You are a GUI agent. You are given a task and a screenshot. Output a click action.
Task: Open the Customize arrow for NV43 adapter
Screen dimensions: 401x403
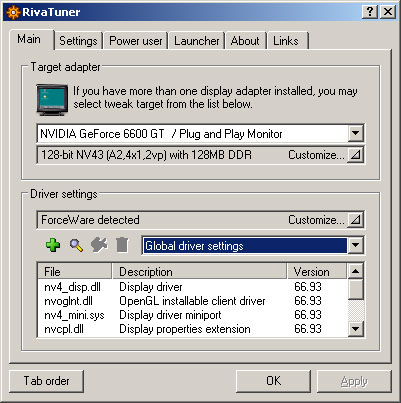[355, 155]
